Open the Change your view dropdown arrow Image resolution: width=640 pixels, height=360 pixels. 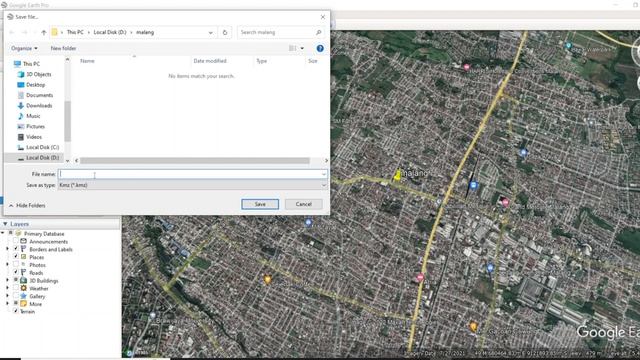(302, 48)
